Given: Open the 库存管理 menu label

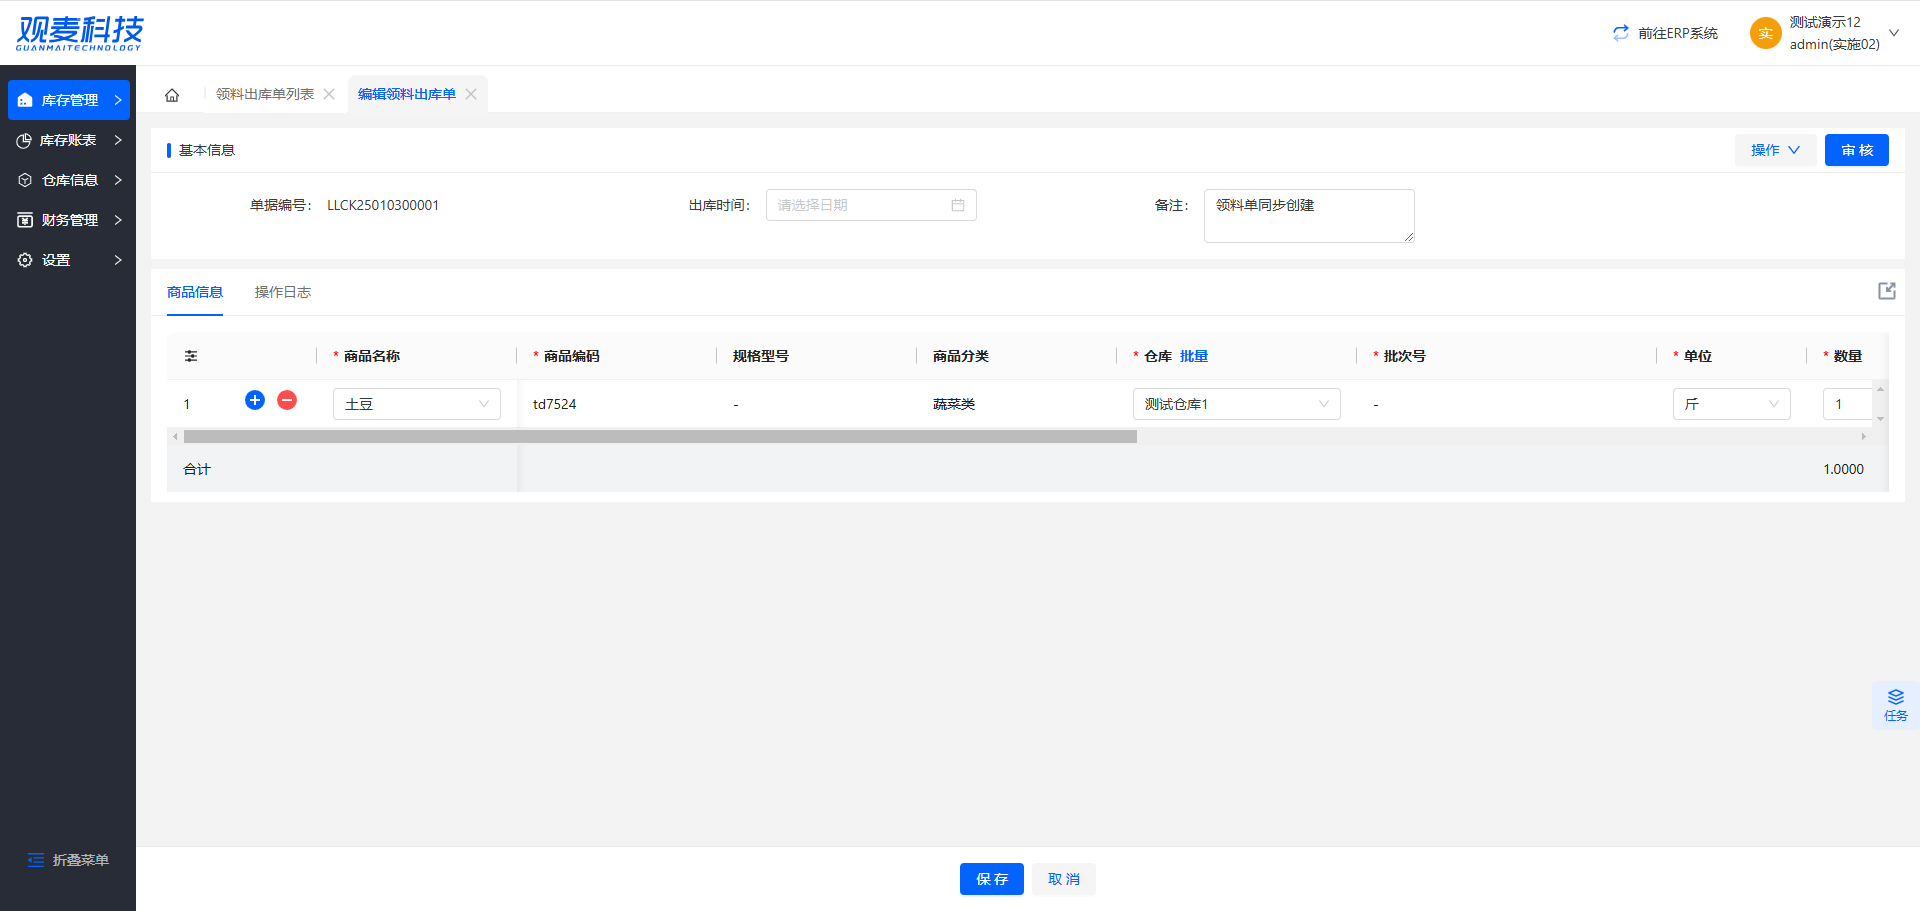Looking at the screenshot, I should pos(70,100).
